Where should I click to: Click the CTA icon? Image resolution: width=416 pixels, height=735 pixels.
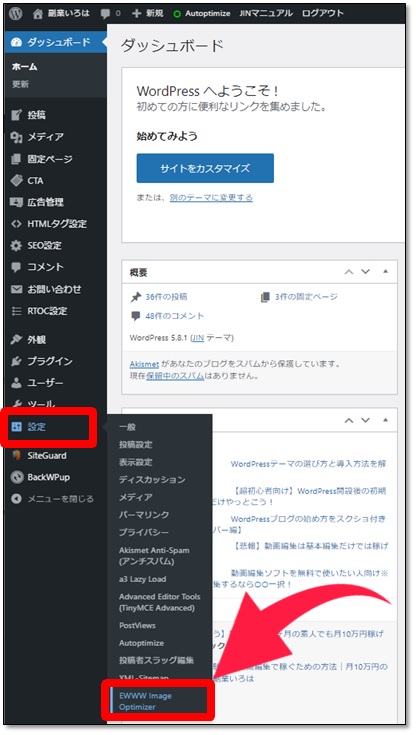coord(16,180)
